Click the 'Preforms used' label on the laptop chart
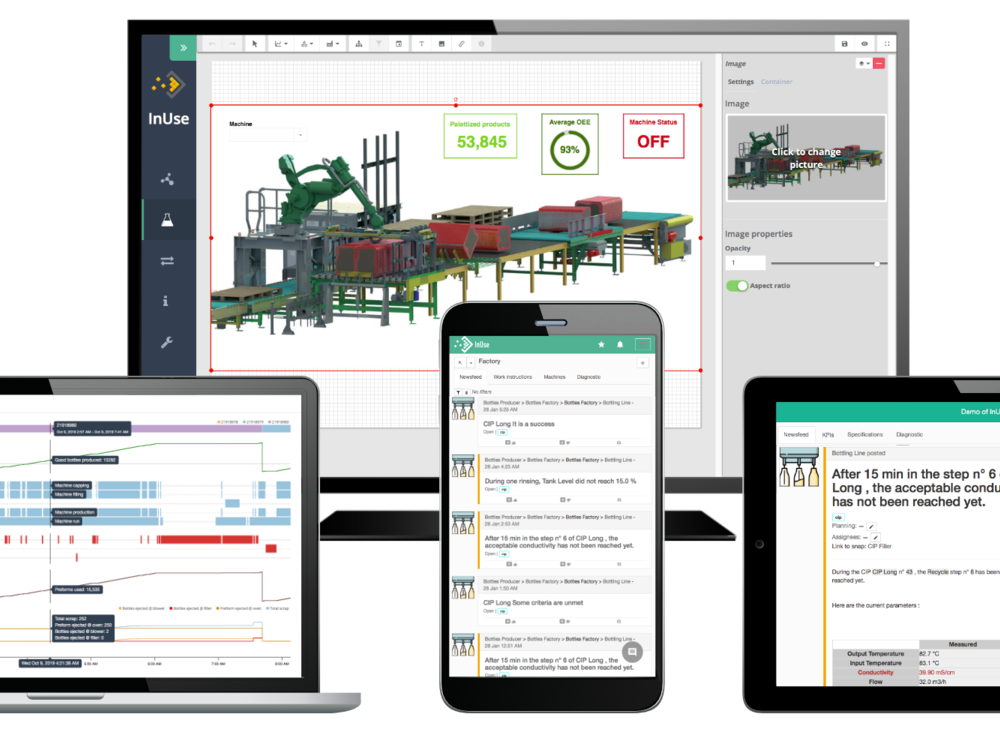This screenshot has width=1000, height=750. click(77, 589)
